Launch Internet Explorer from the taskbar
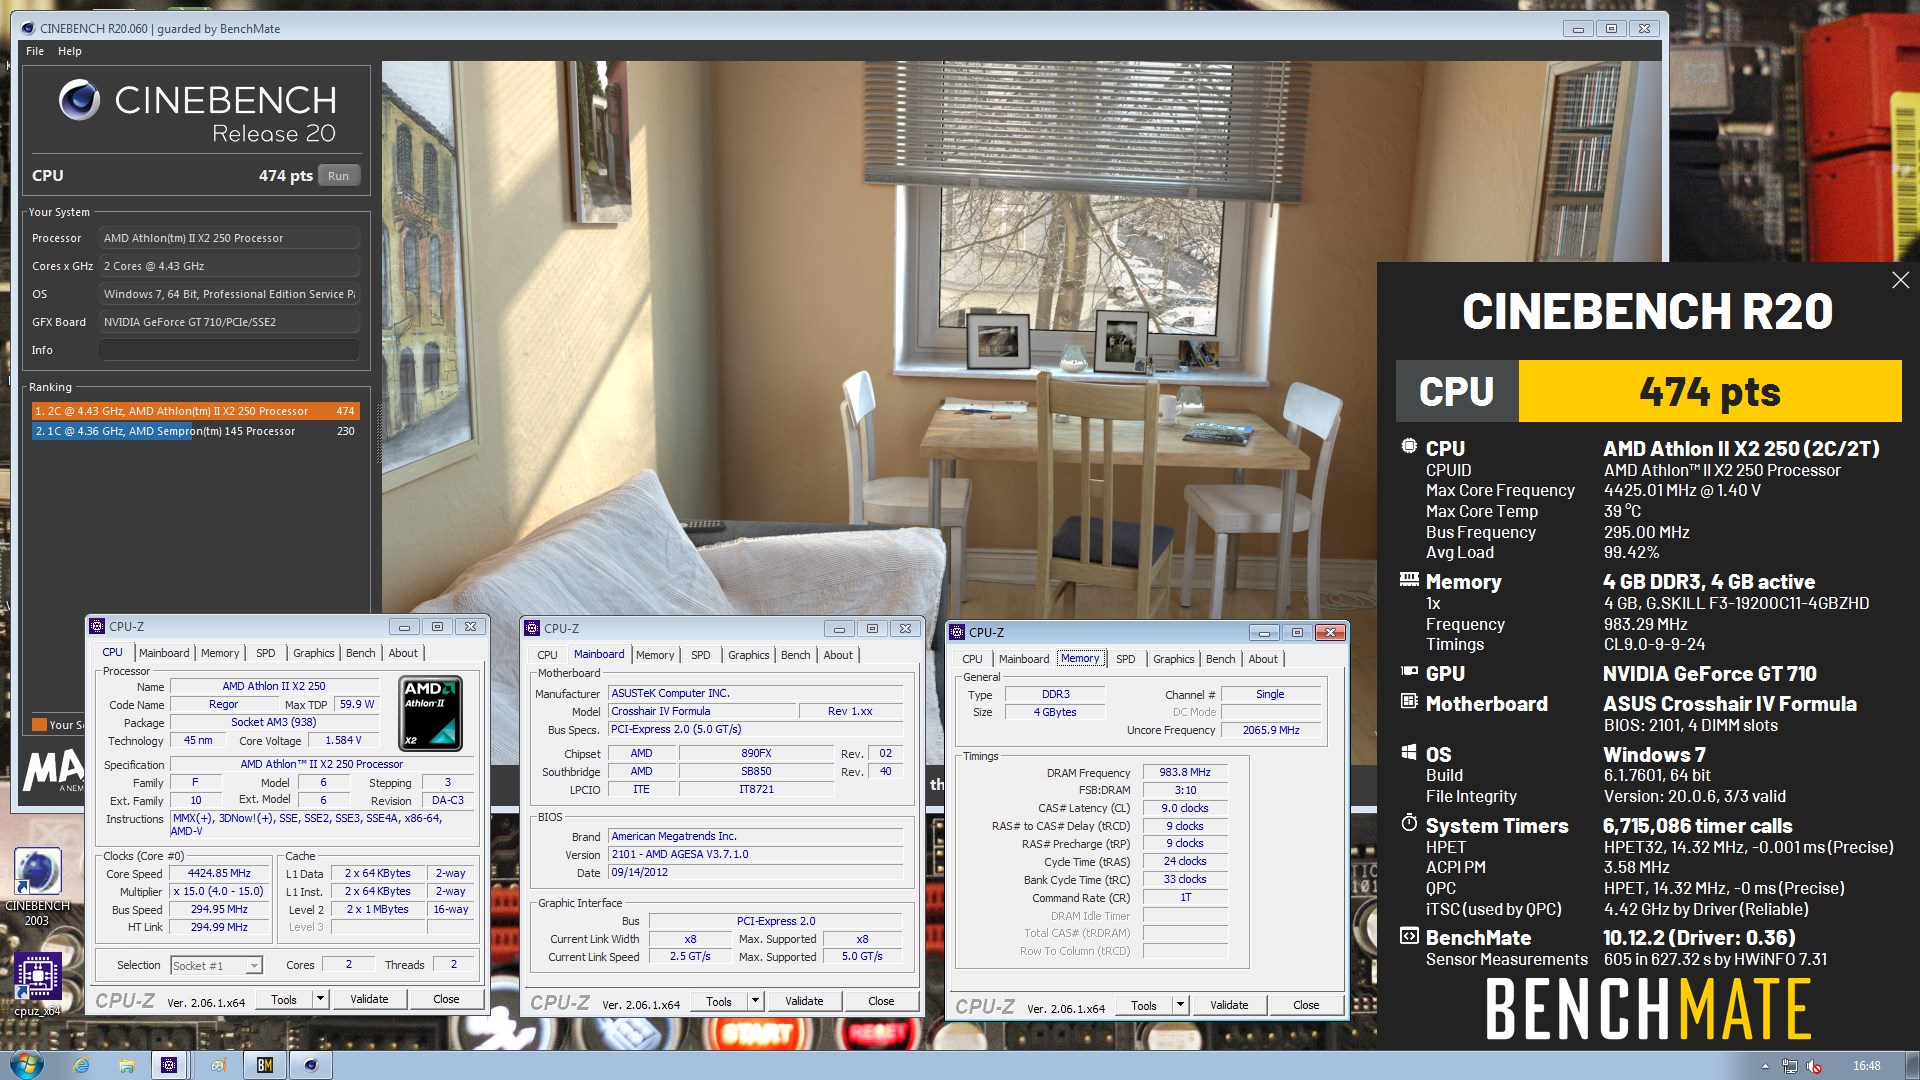Image resolution: width=1920 pixels, height=1080 pixels. click(81, 1066)
